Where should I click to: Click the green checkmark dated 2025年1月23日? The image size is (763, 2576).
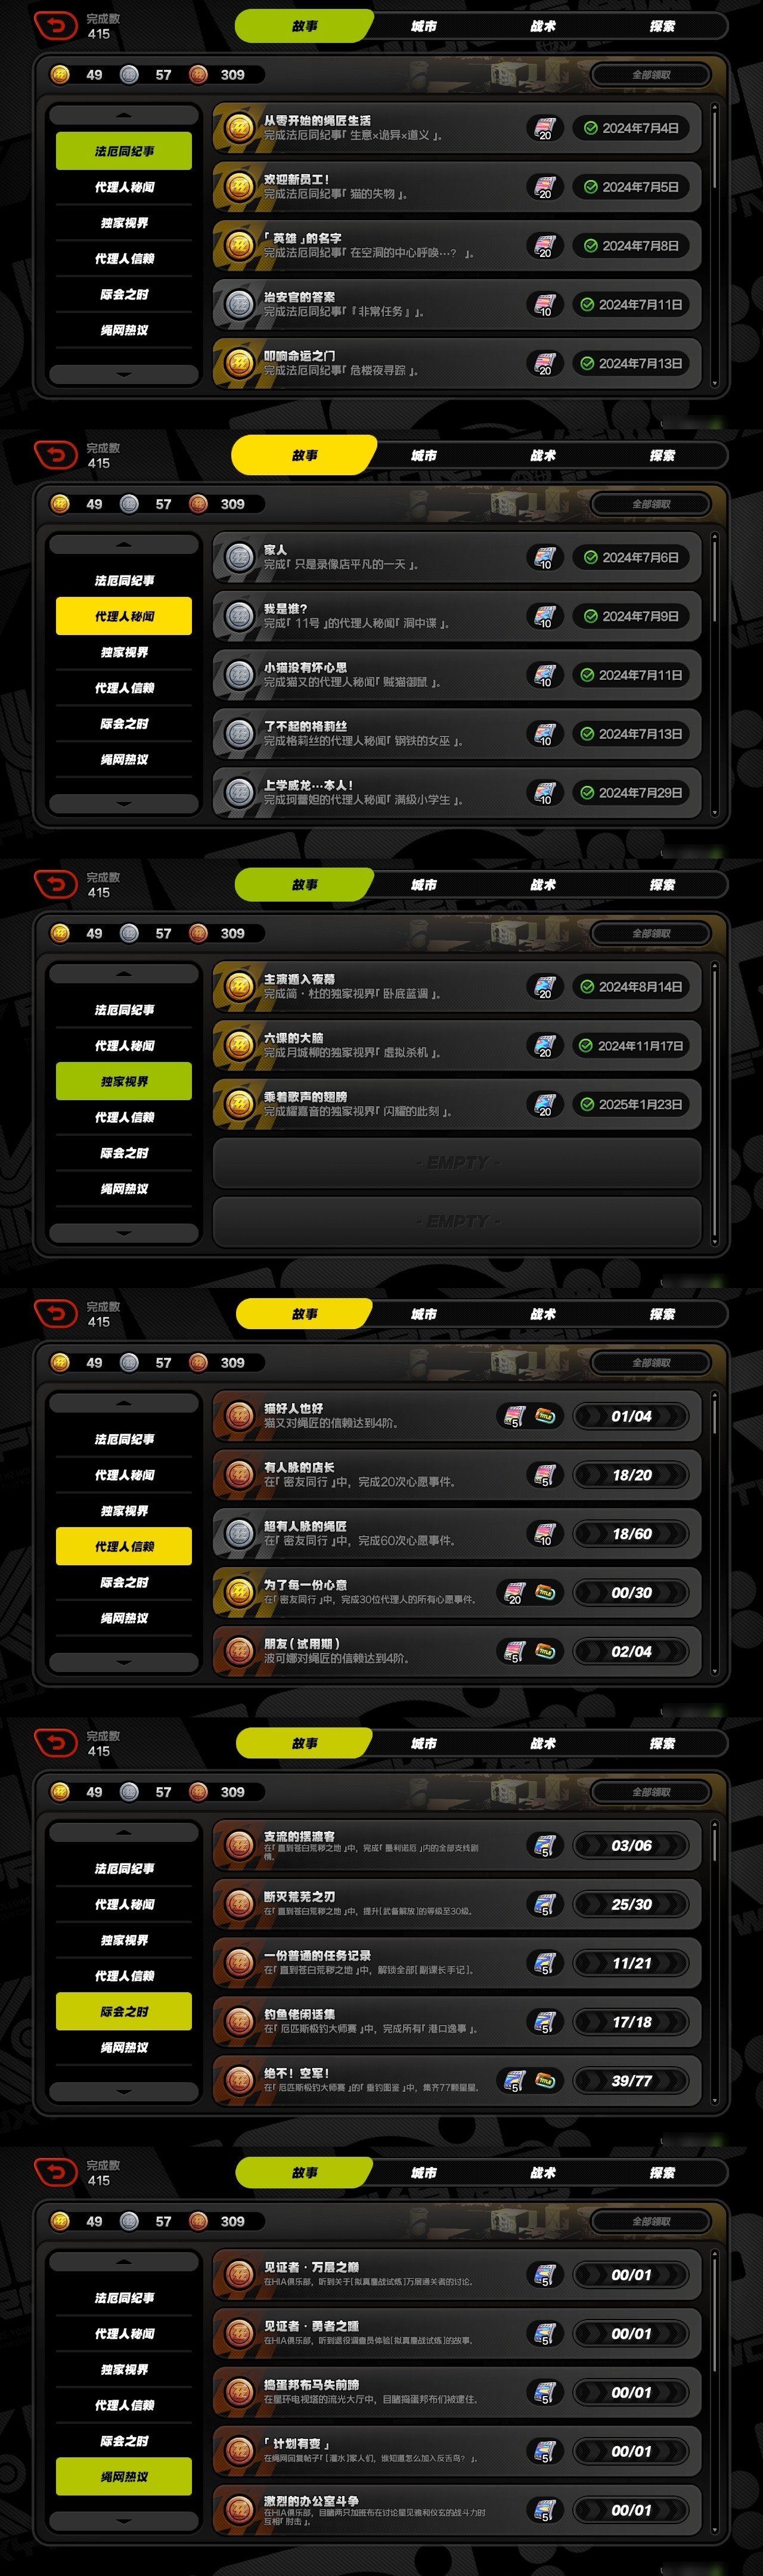coord(587,1104)
